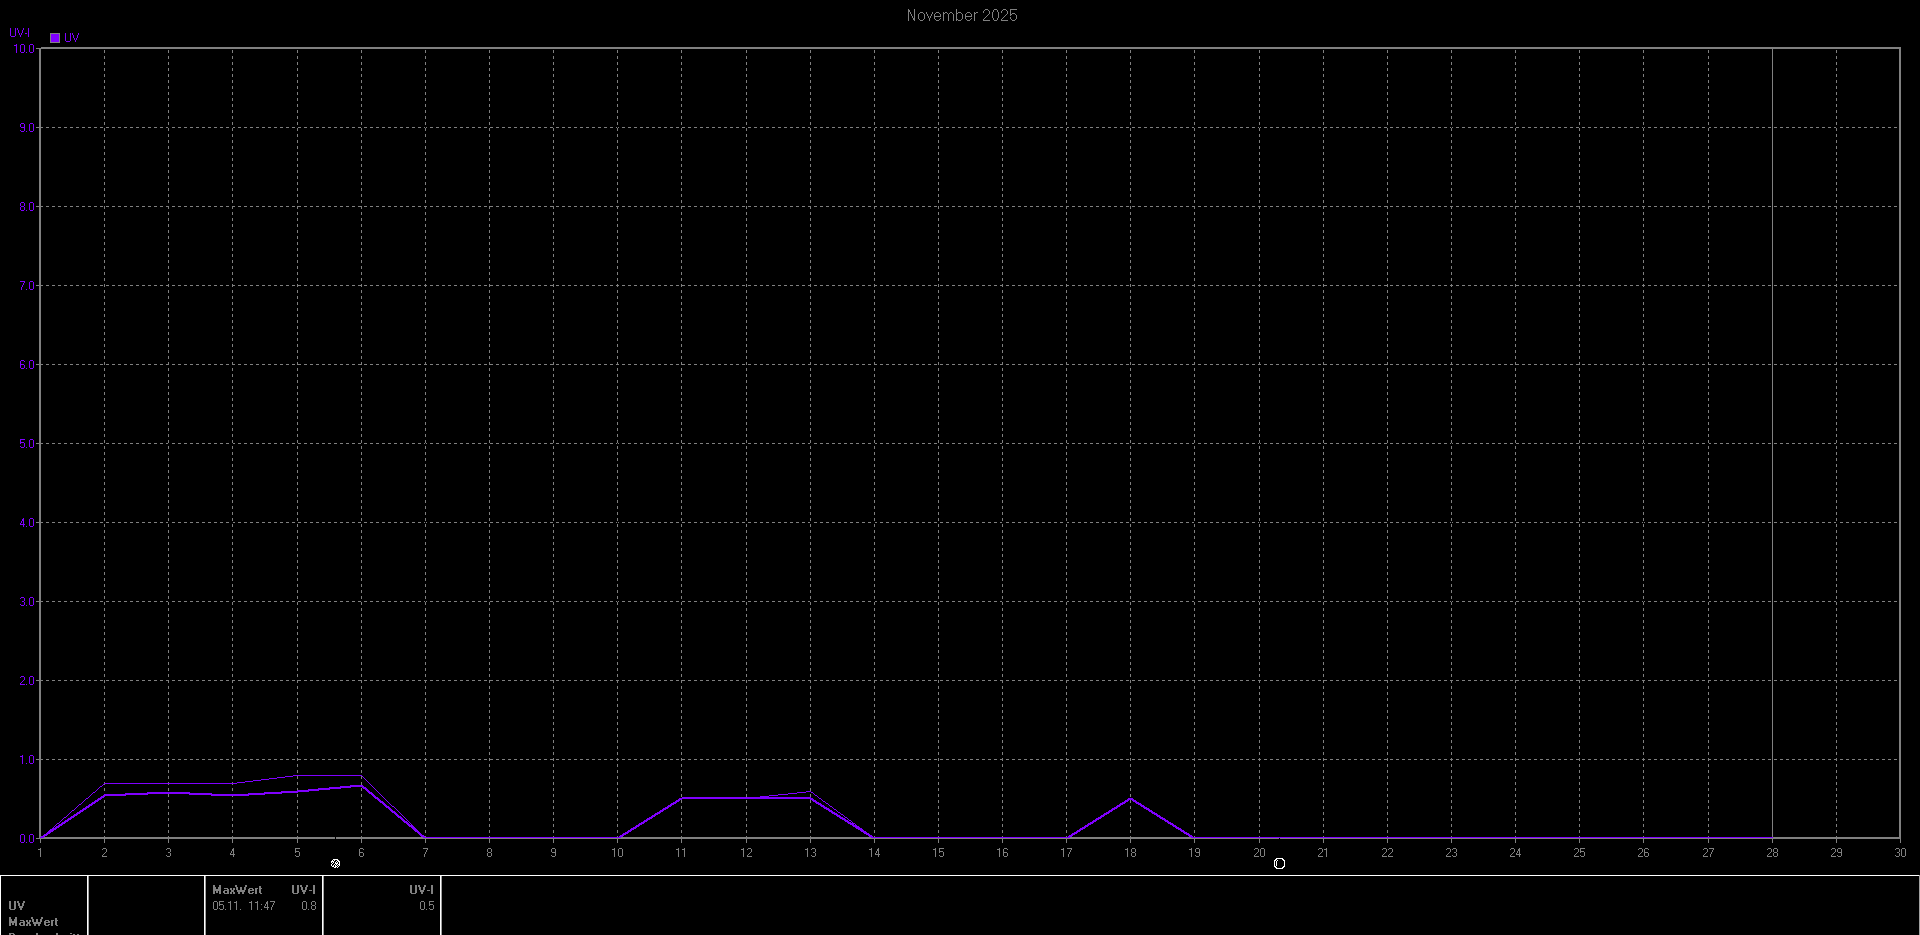The width and height of the screenshot is (1920, 935).
Task: Click the UV peak point at day 18
Action: tap(1130, 798)
